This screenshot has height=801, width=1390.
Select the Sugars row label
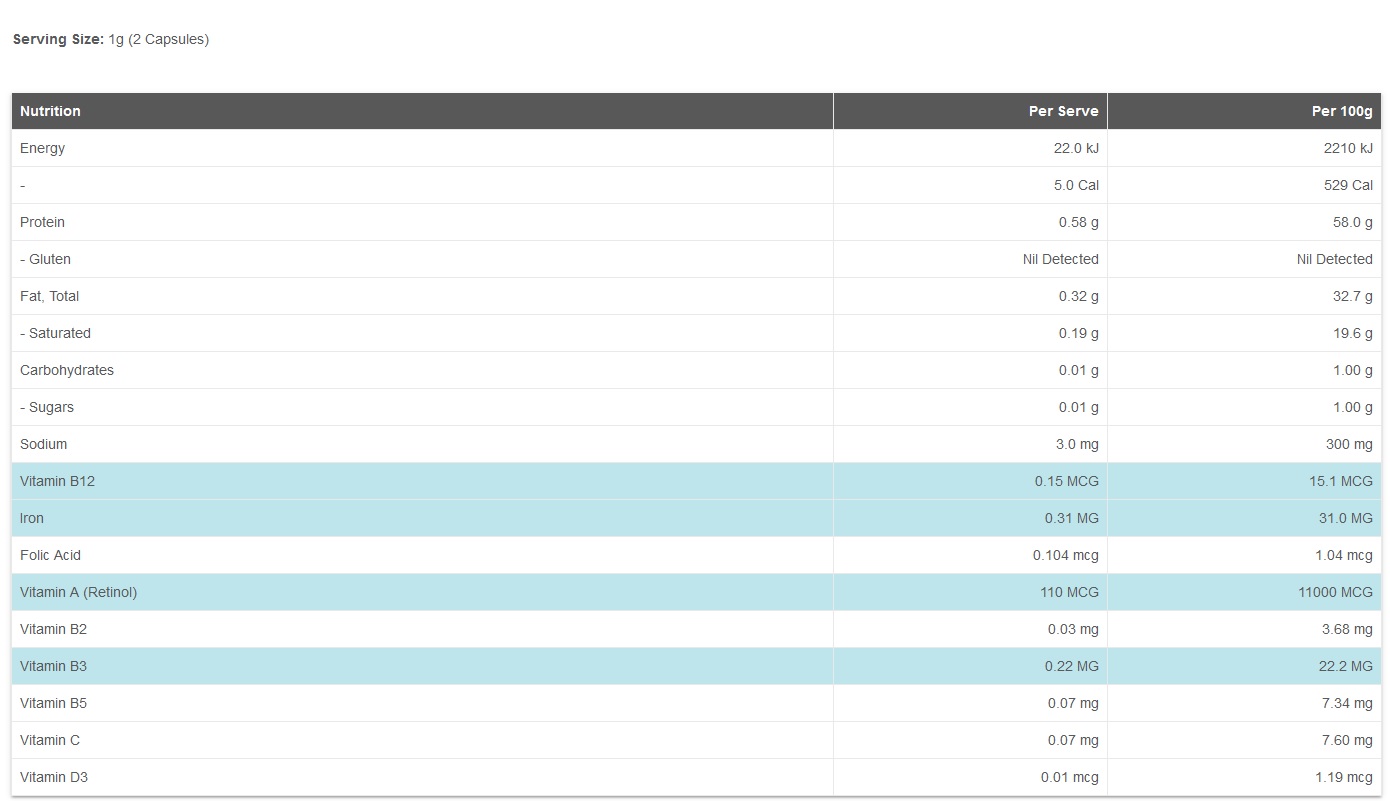(47, 407)
